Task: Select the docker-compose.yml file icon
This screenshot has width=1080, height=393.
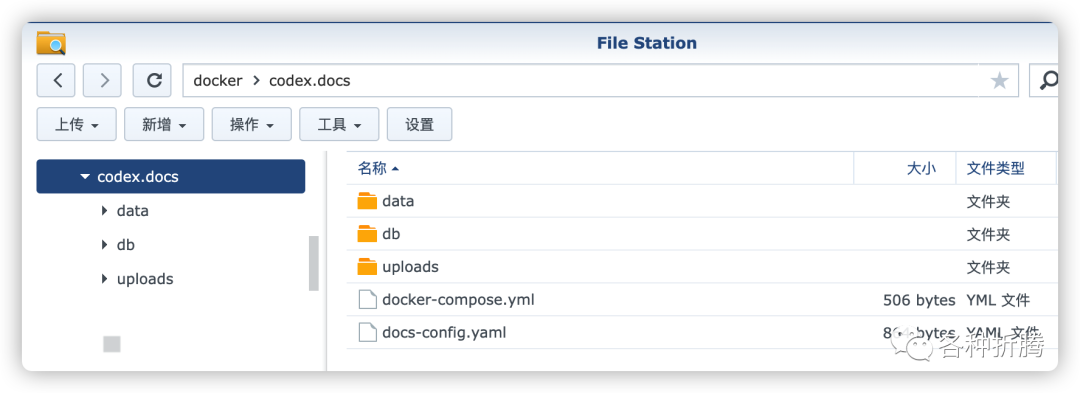Action: (x=368, y=300)
